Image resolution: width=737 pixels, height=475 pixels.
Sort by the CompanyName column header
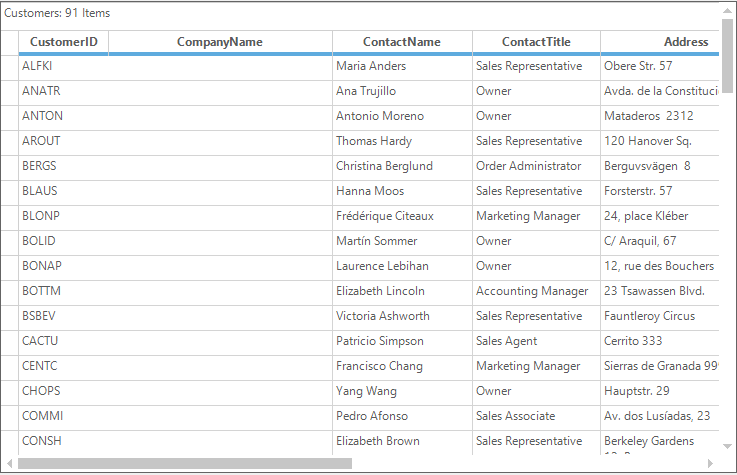[x=220, y=42]
